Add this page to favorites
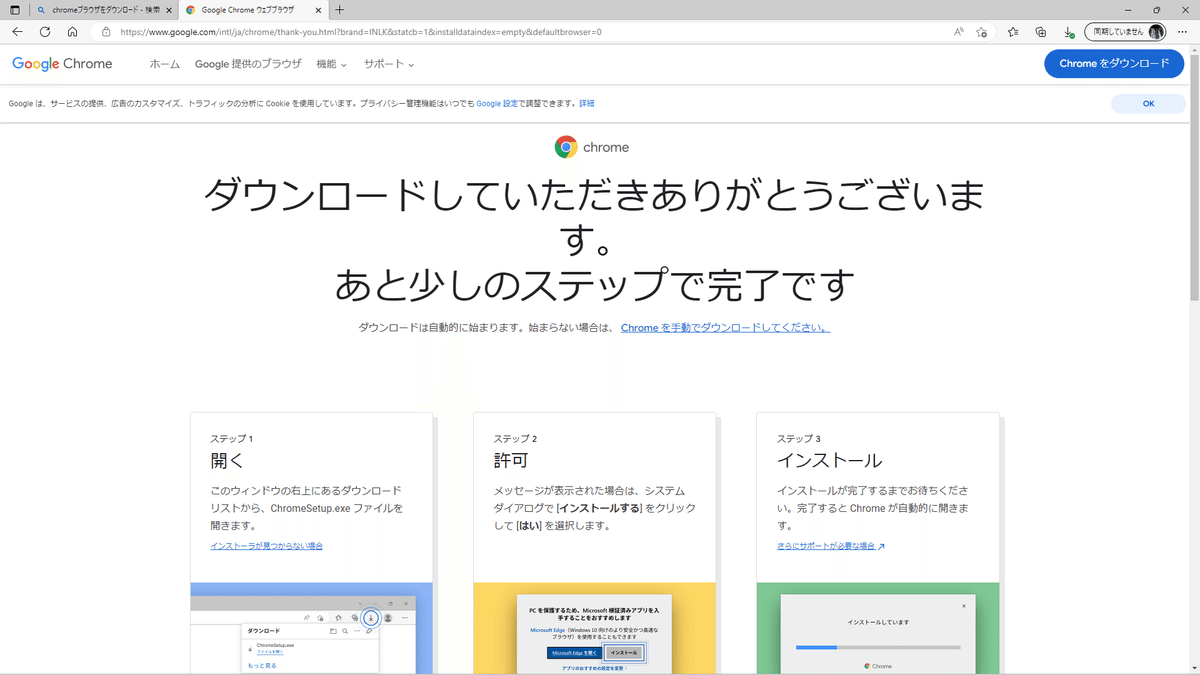 point(982,32)
